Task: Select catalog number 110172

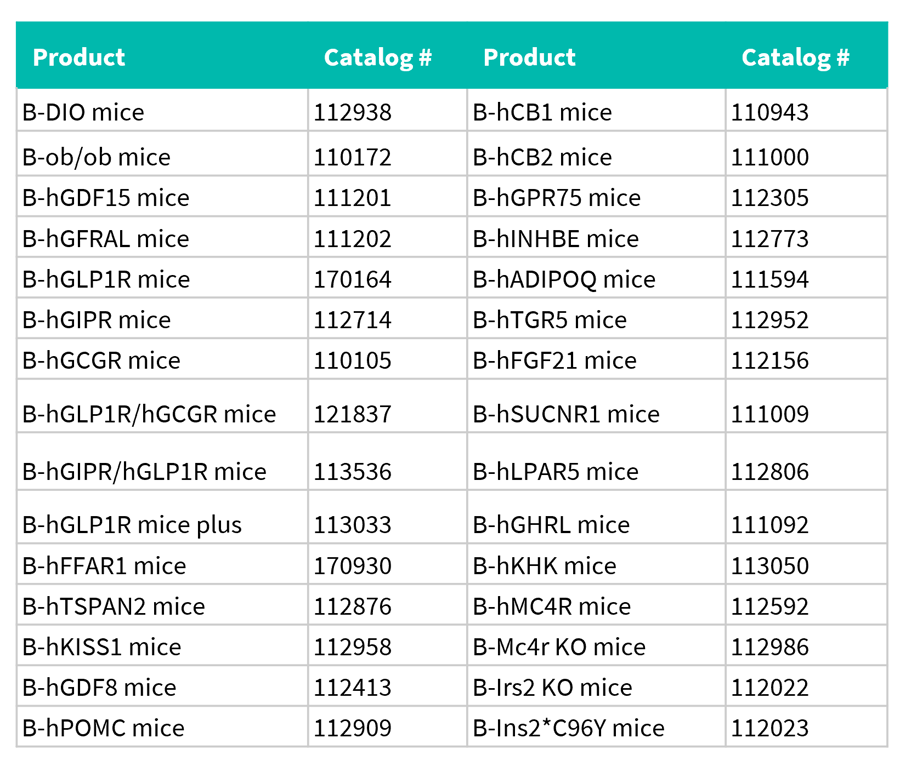Action: tap(352, 157)
